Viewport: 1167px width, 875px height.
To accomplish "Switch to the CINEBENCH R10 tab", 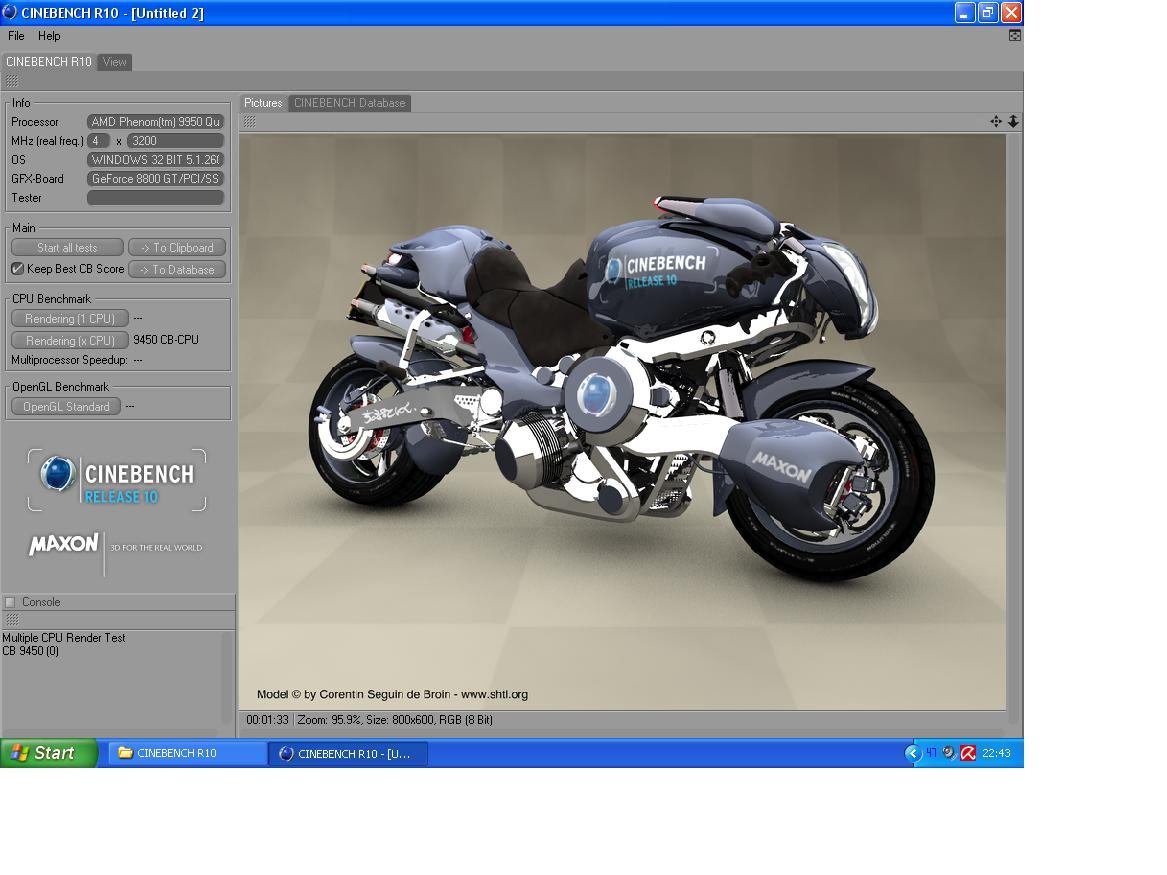I will tap(48, 62).
